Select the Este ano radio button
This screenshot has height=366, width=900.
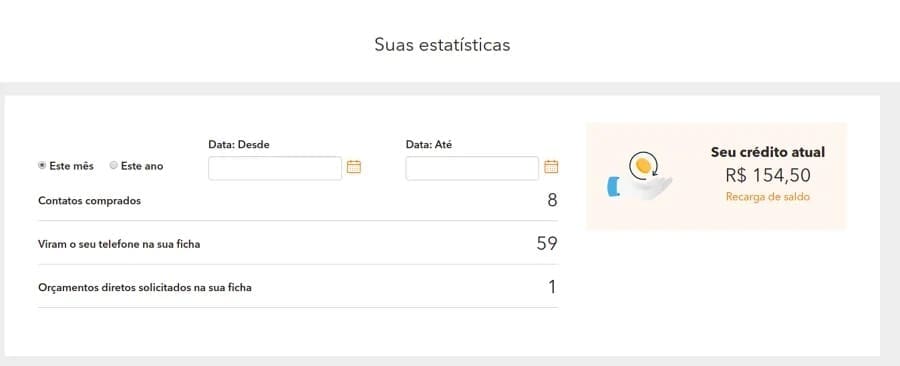click(114, 165)
